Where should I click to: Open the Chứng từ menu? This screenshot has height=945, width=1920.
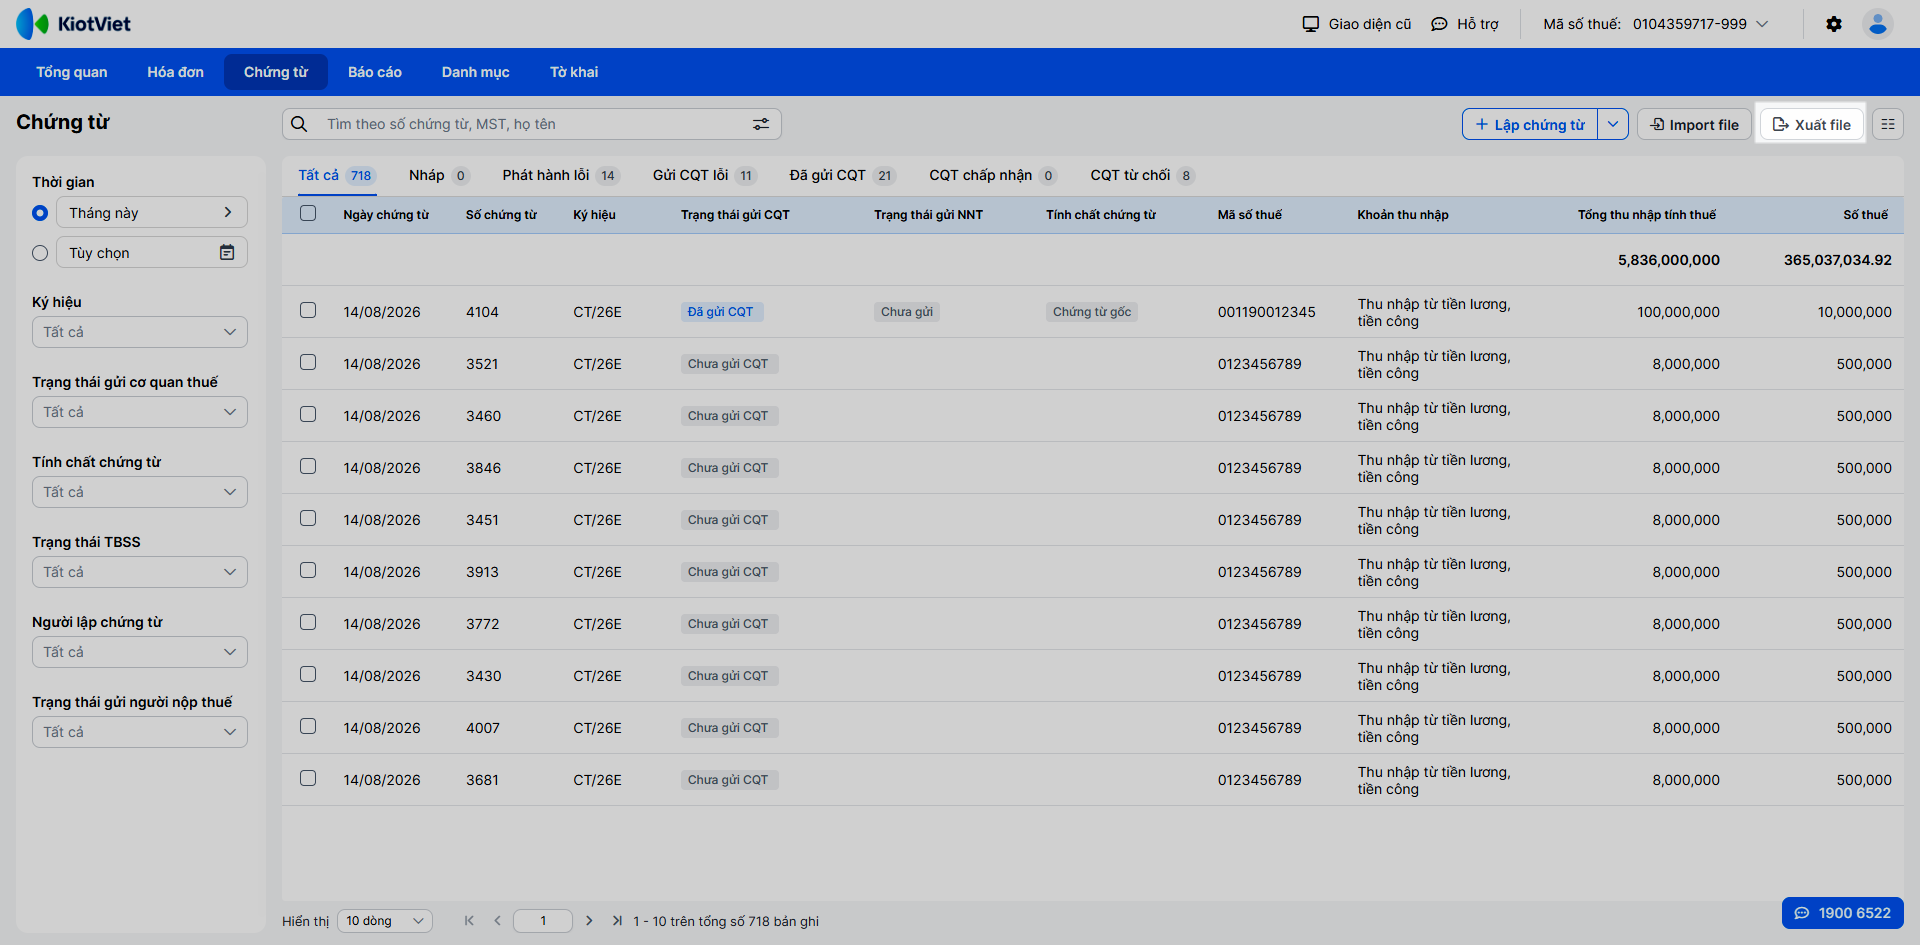[276, 72]
